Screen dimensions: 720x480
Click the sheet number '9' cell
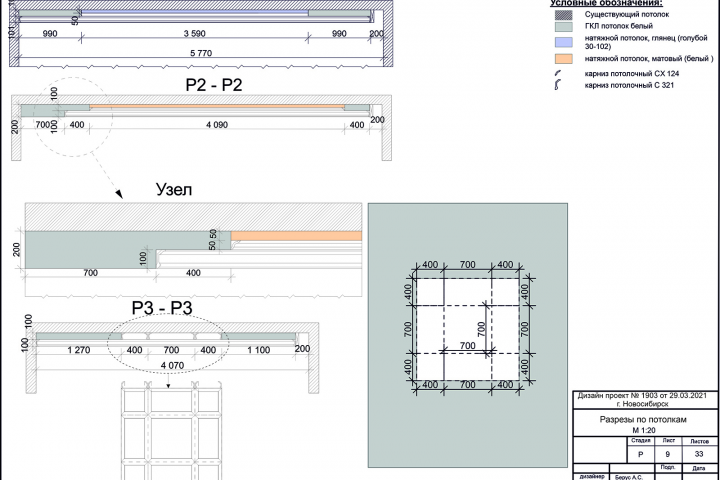point(668,454)
